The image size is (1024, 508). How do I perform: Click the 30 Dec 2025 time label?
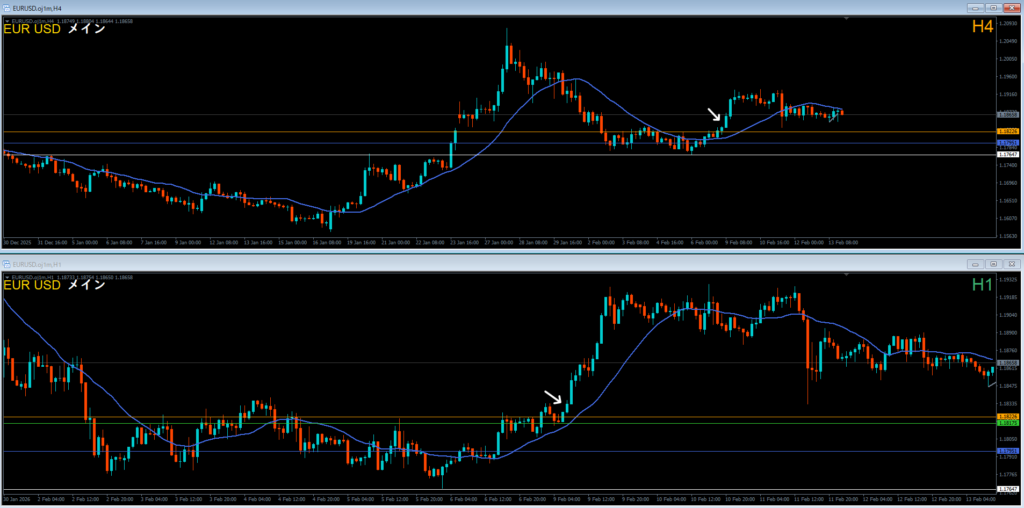[x=17, y=242]
